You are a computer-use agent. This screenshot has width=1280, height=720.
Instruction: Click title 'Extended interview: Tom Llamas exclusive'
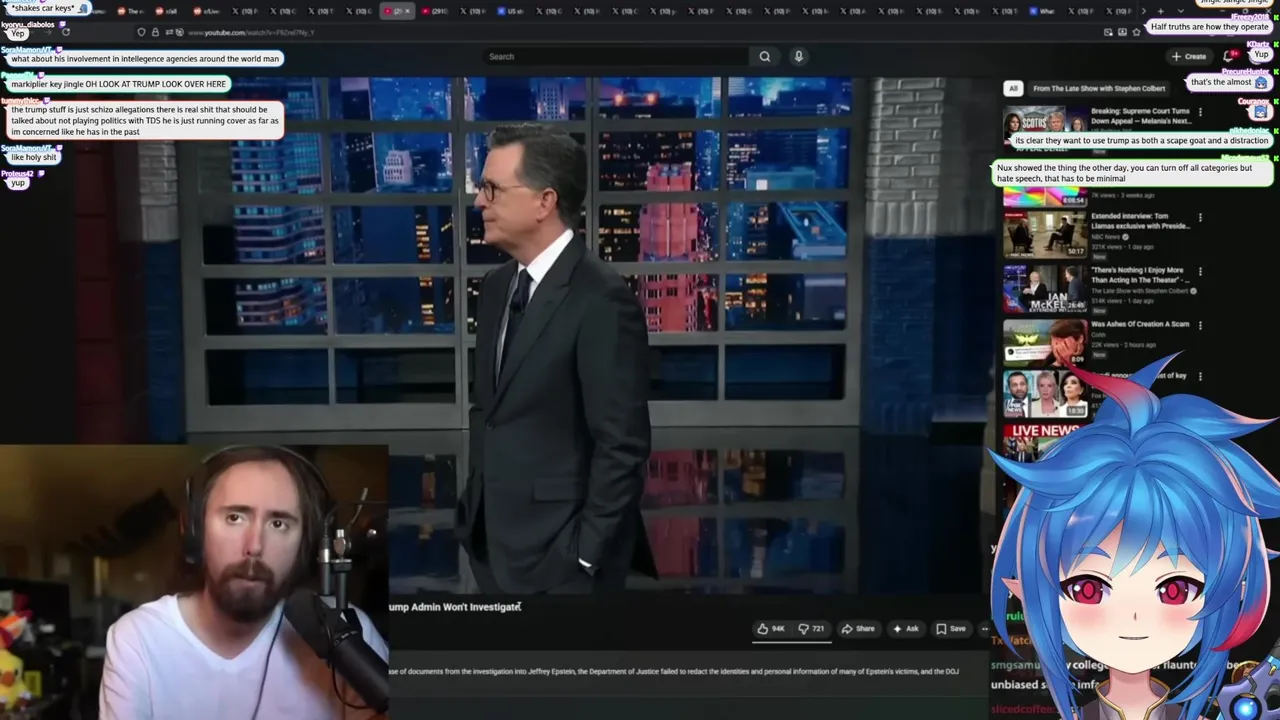1139,221
